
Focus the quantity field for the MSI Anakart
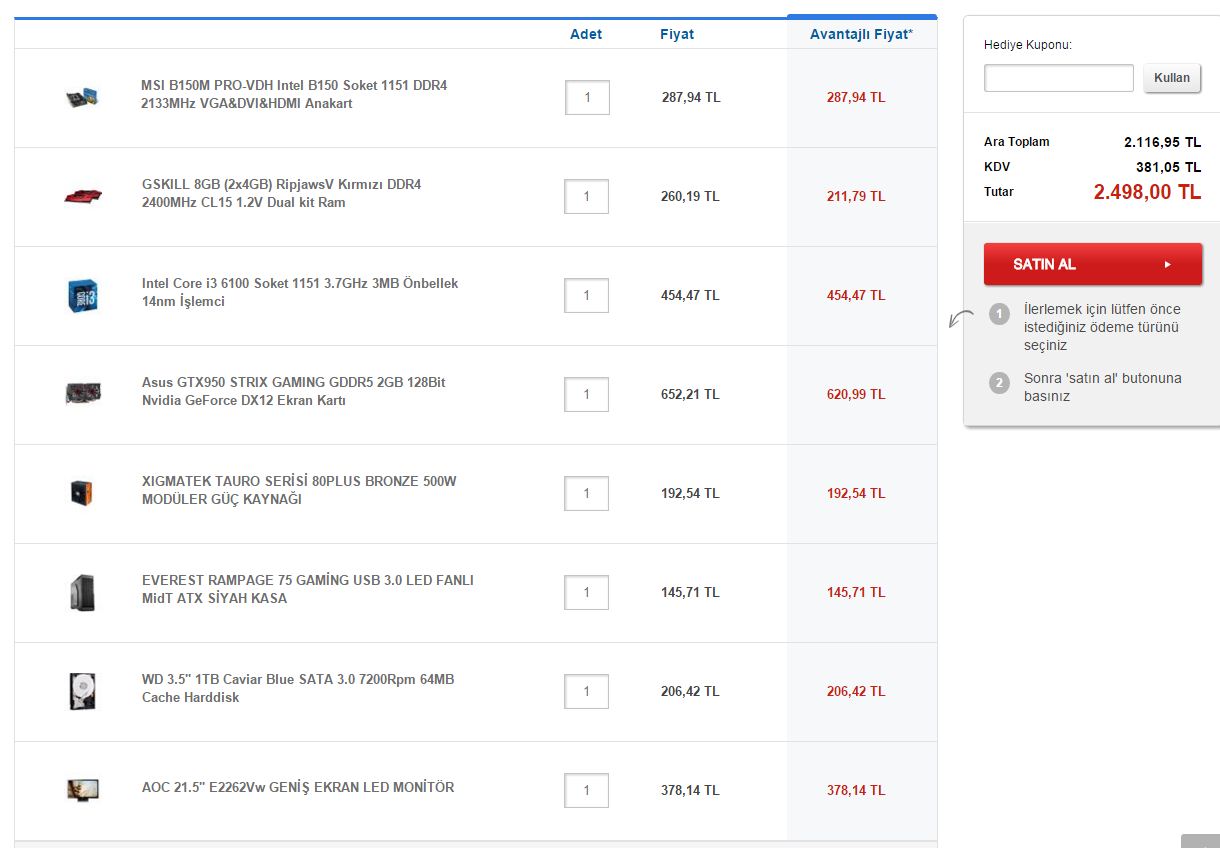(x=587, y=98)
